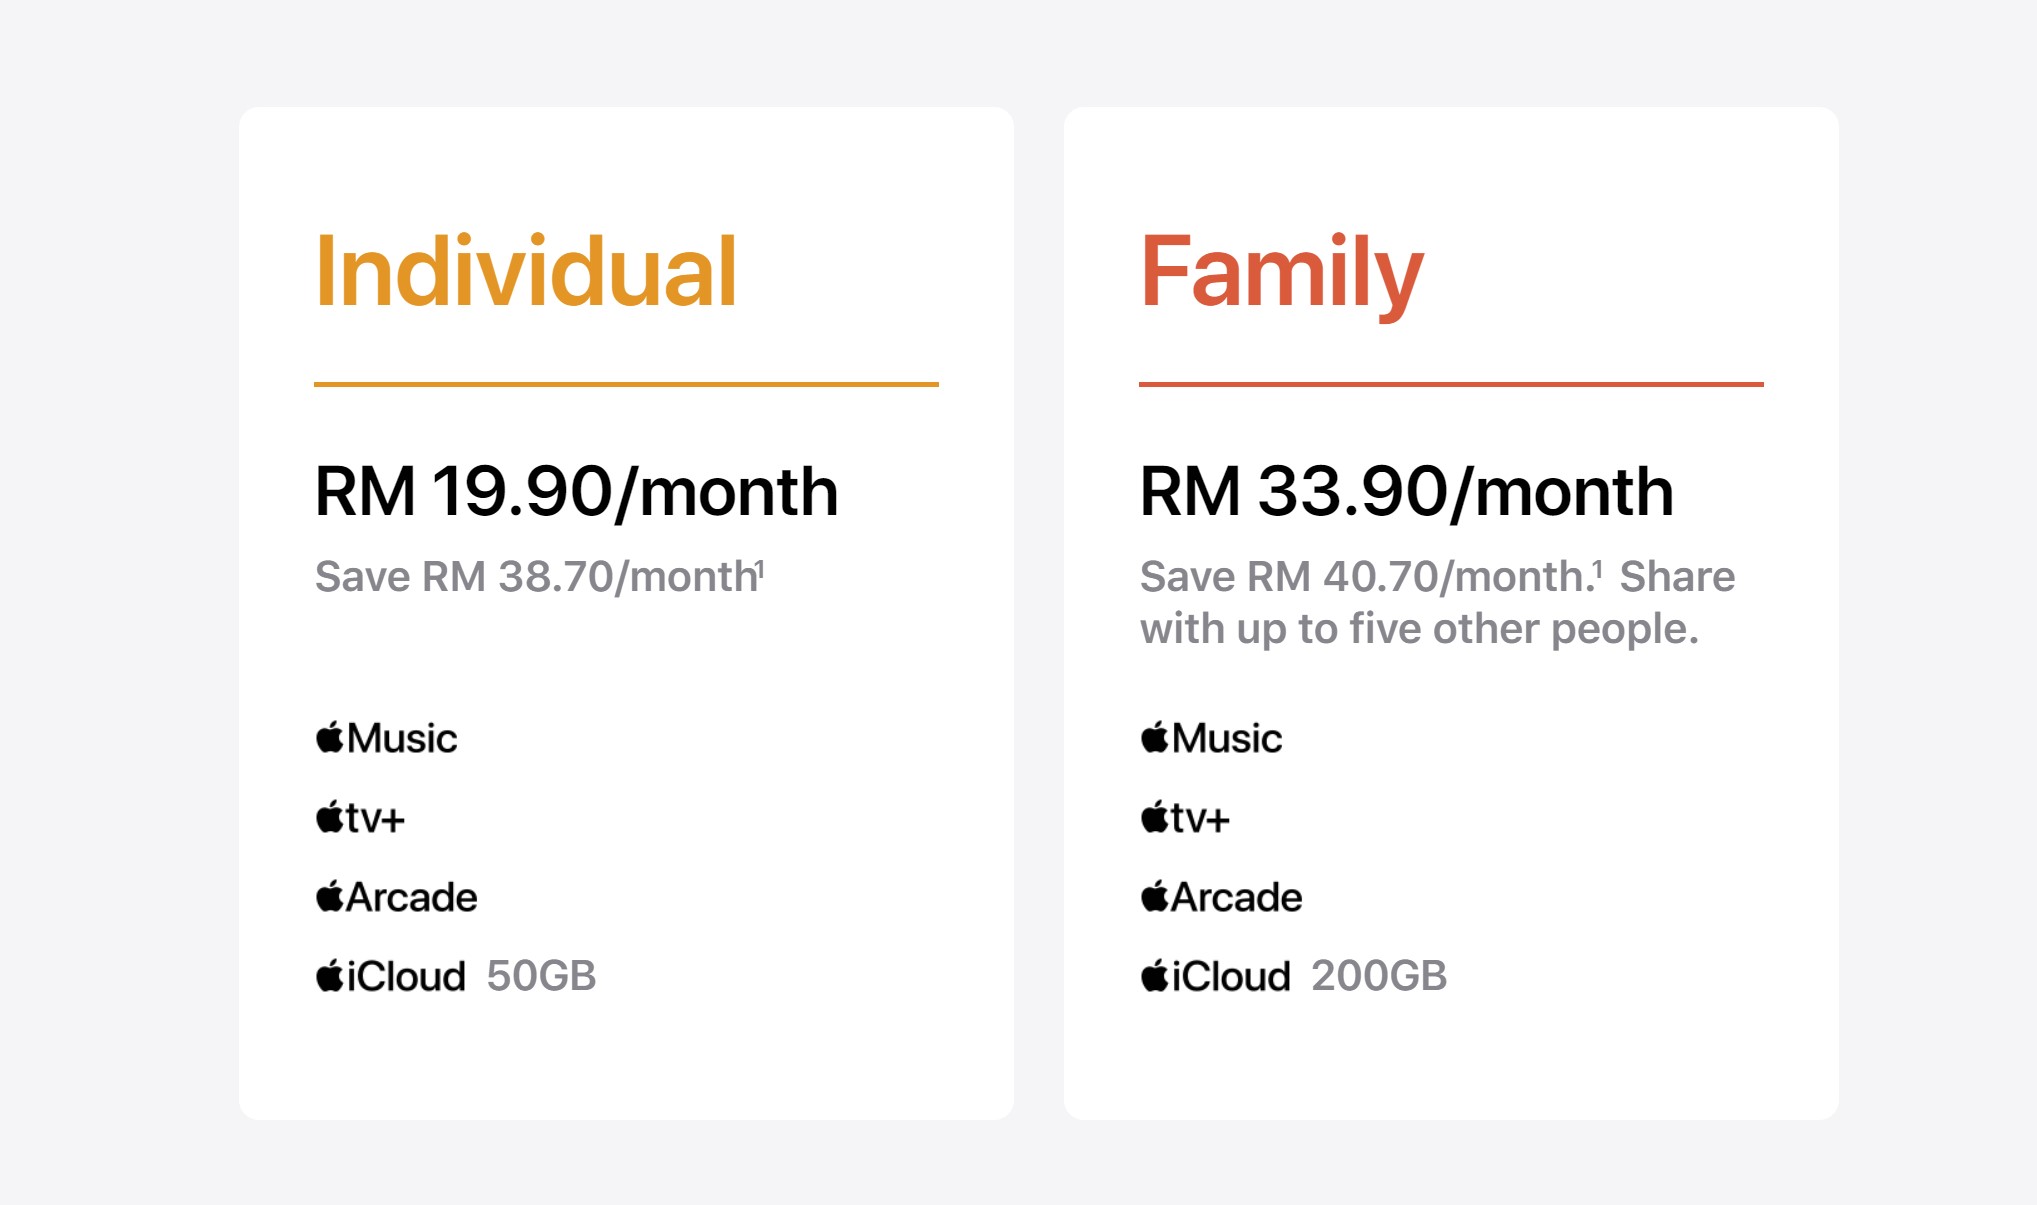
Task: Click the Save RM 38.70/month text
Action: pos(536,577)
